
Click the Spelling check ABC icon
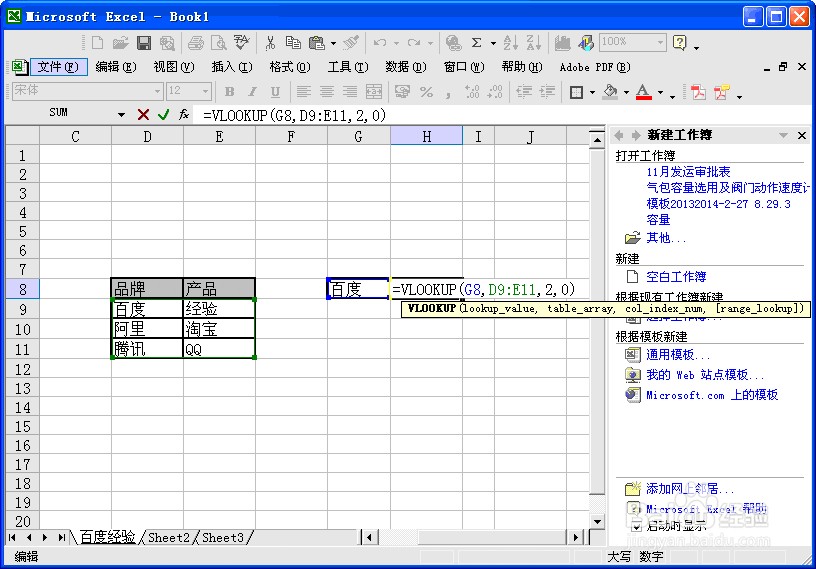click(x=242, y=43)
